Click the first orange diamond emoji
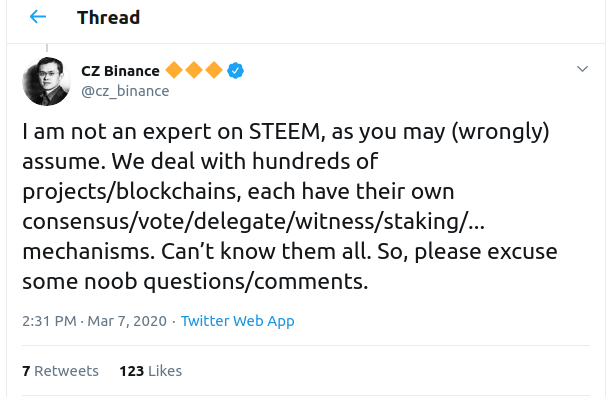The height and width of the screenshot is (397, 612). pos(174,71)
